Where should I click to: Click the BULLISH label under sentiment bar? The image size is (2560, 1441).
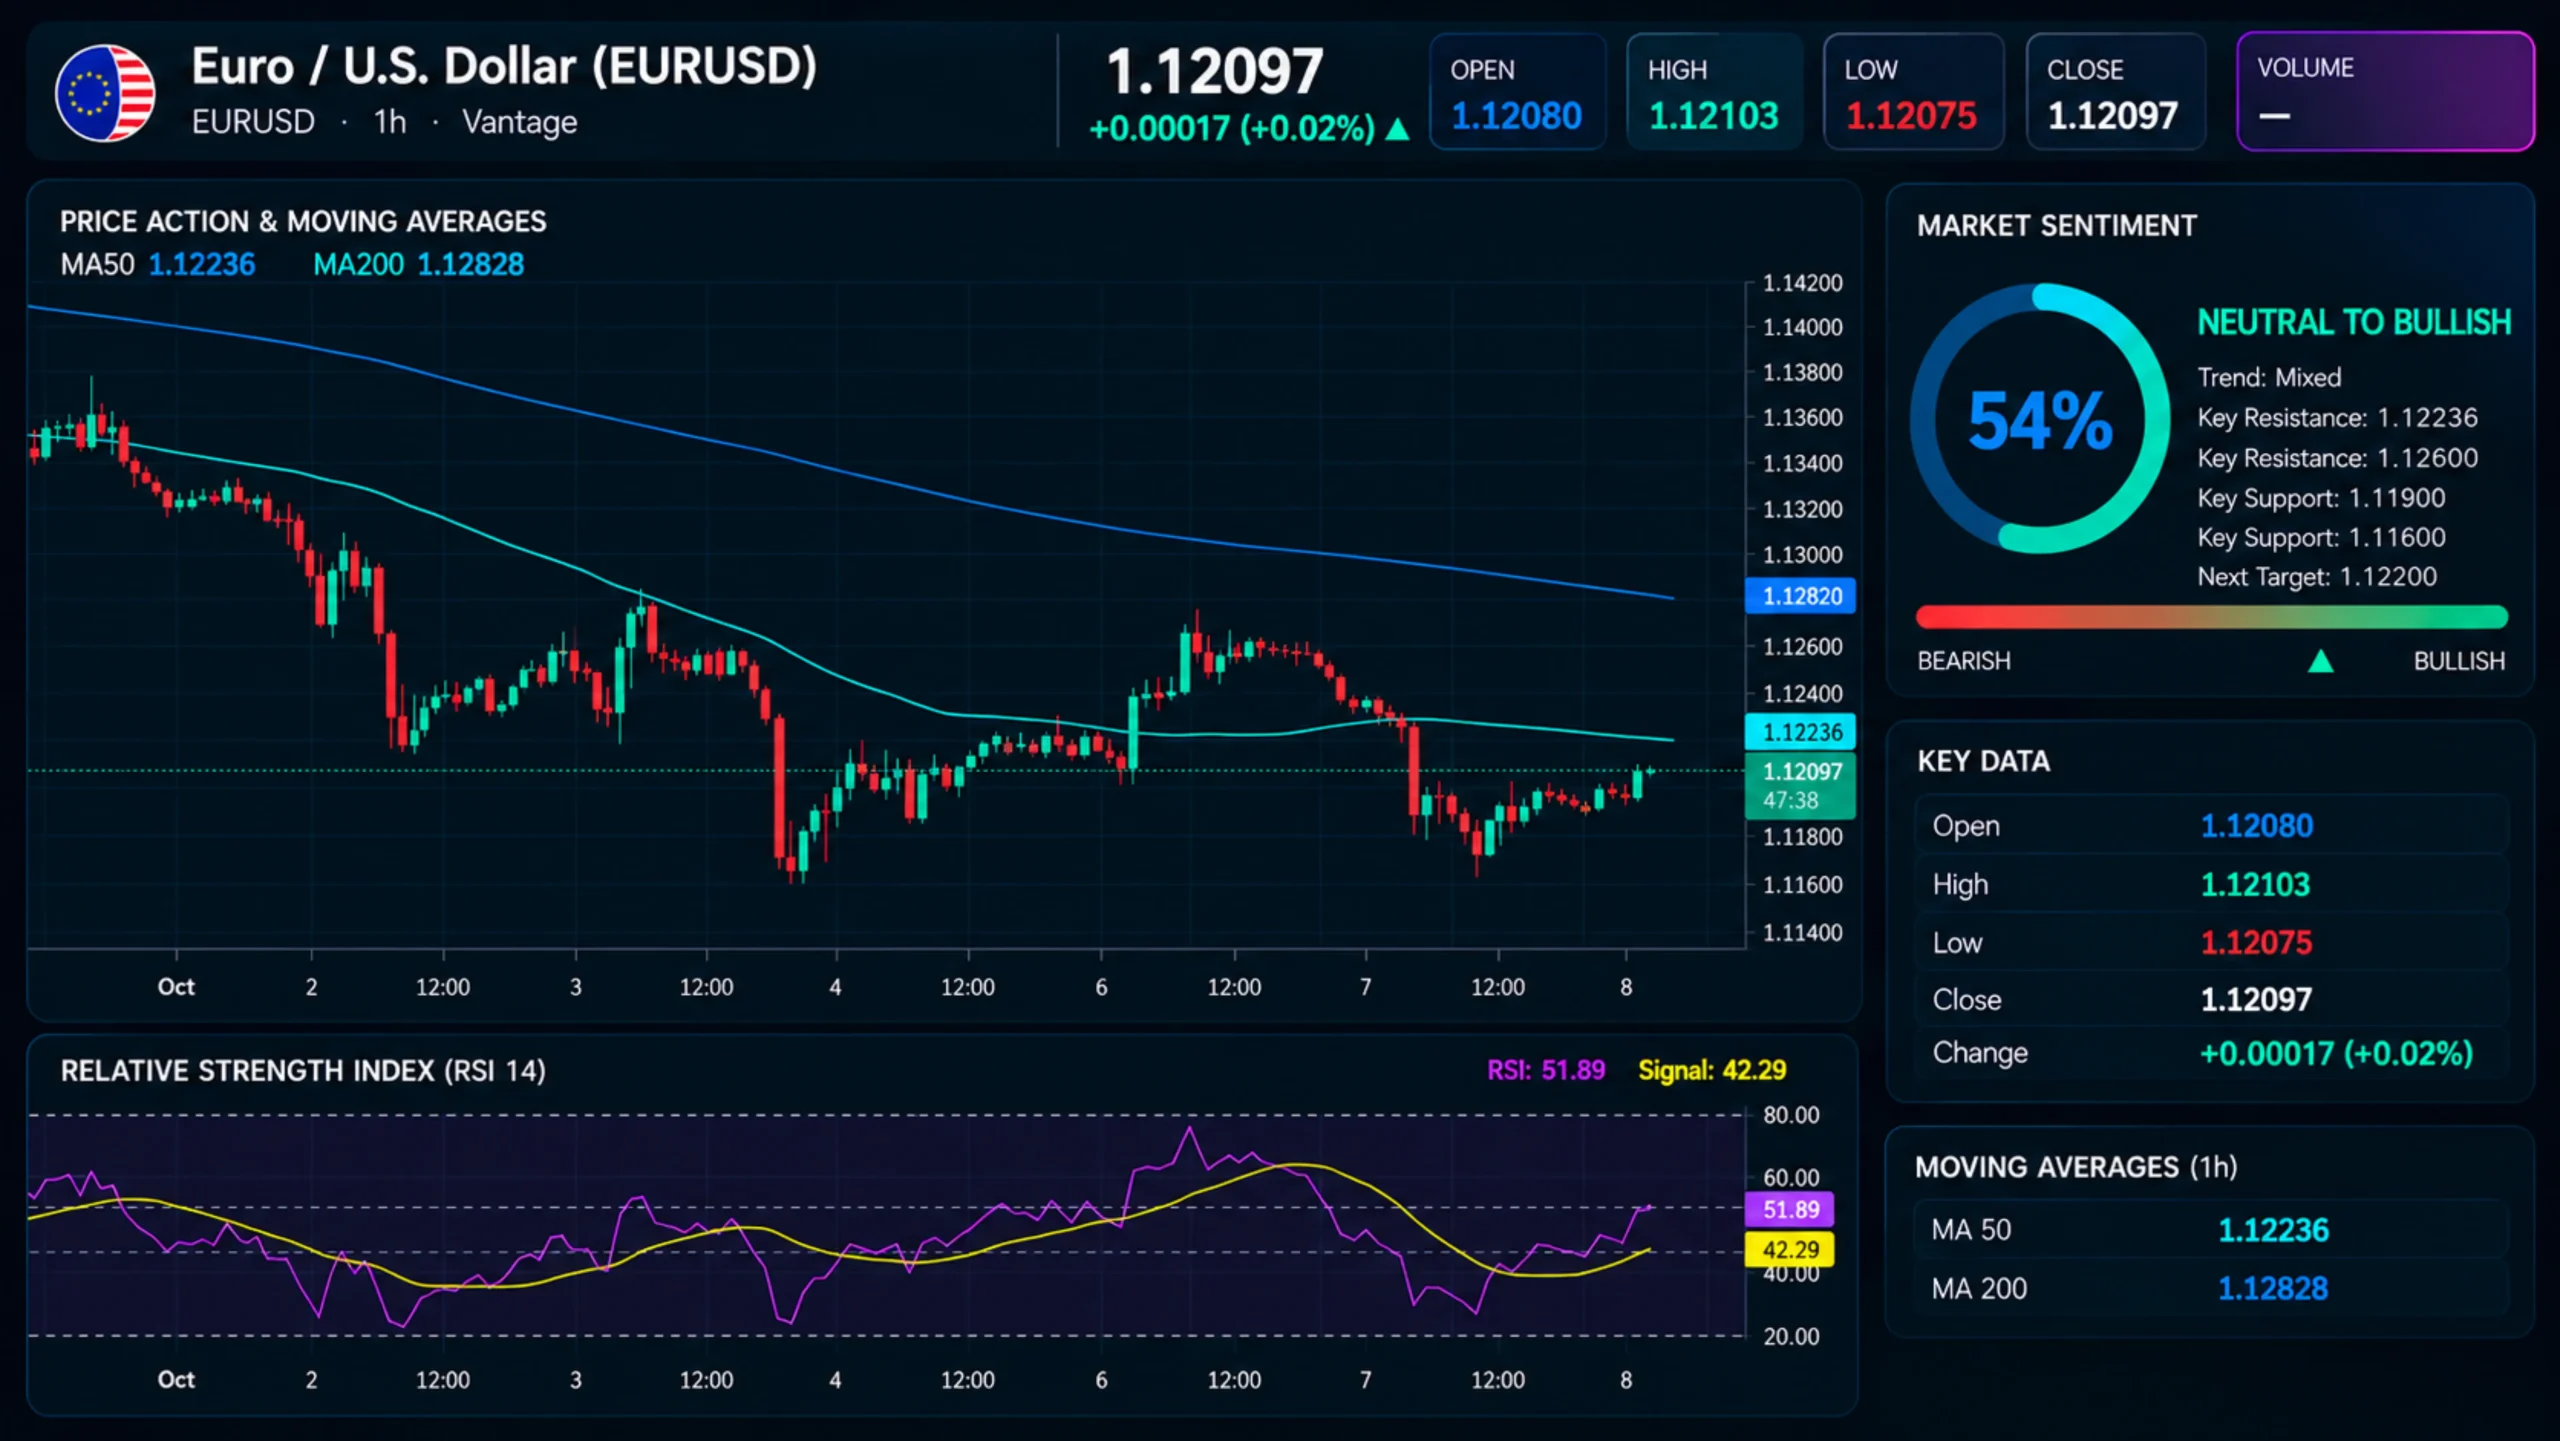2459,662
